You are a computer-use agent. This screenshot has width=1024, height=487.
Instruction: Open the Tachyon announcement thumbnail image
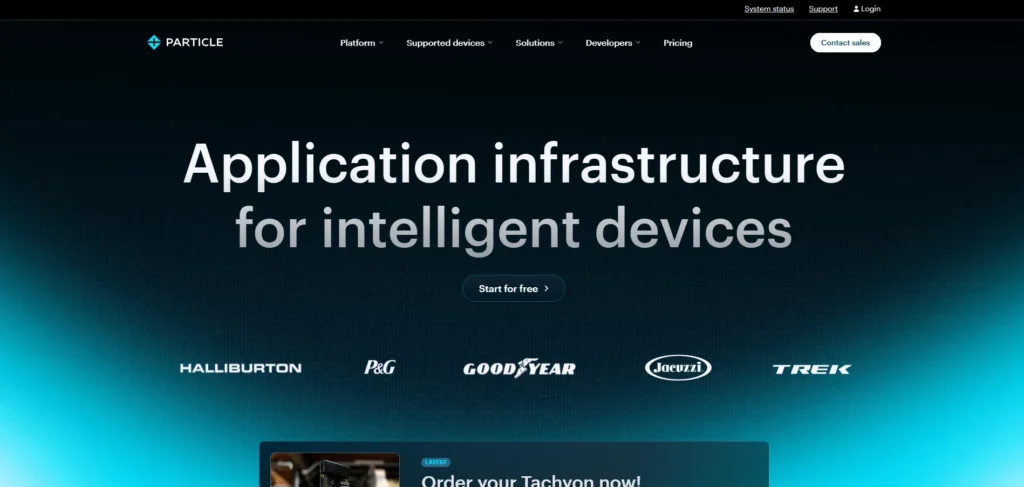click(x=335, y=470)
